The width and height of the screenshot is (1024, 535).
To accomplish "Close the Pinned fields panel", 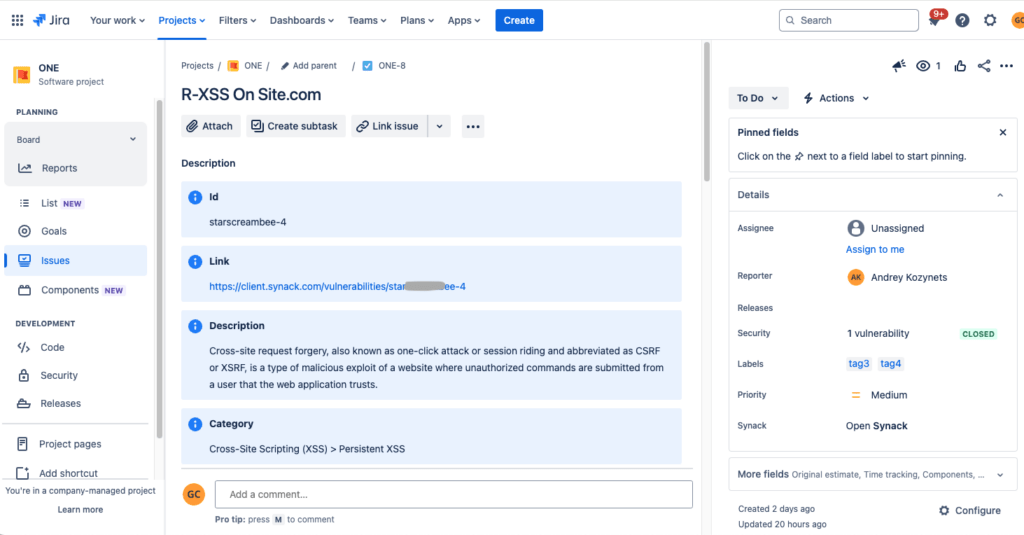I will (x=1003, y=132).
